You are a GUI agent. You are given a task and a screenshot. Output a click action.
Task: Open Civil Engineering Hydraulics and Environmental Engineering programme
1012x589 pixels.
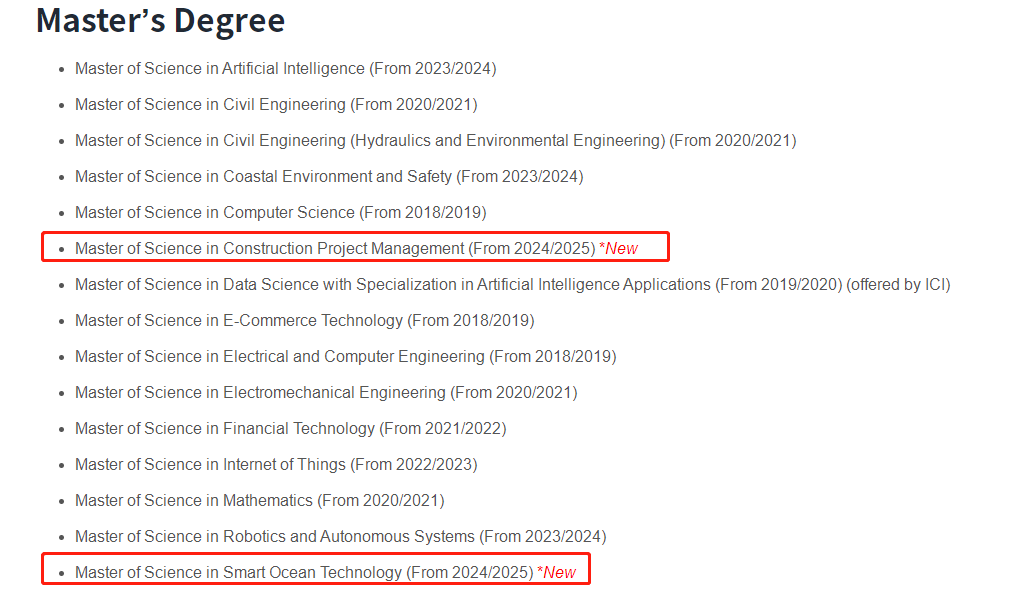[x=370, y=141]
